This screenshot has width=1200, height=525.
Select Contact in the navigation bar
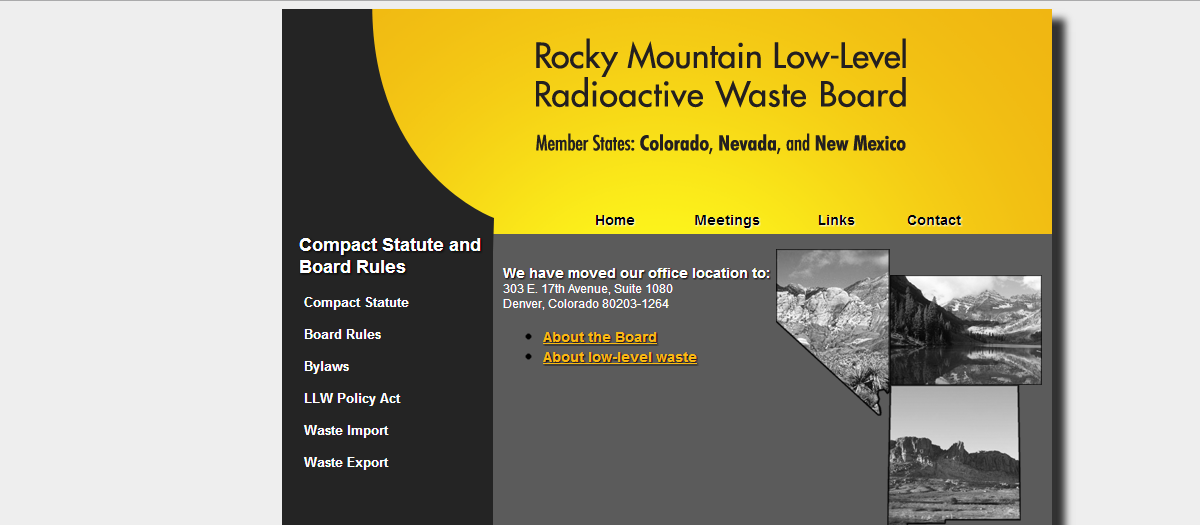(934, 220)
